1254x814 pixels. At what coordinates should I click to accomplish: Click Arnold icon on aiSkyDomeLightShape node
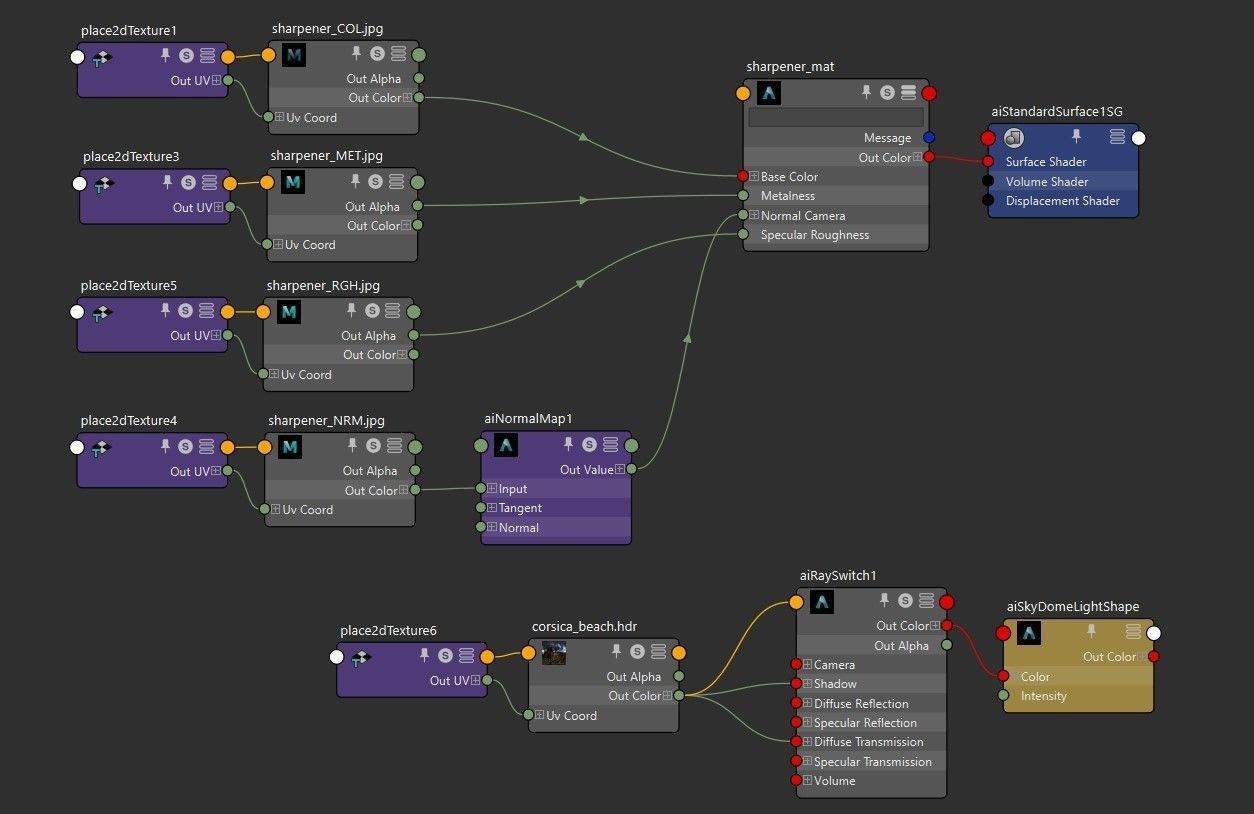click(x=1029, y=632)
